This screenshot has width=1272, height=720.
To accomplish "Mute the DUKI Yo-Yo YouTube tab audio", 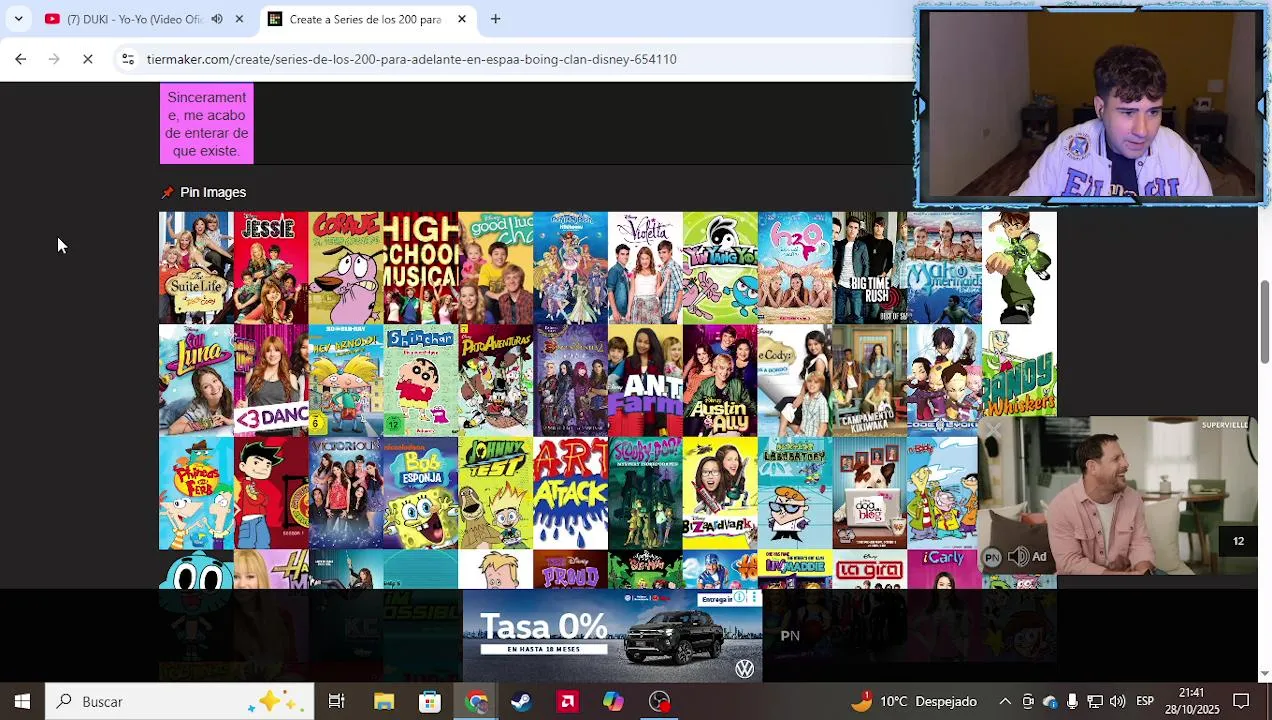I will point(217,19).
